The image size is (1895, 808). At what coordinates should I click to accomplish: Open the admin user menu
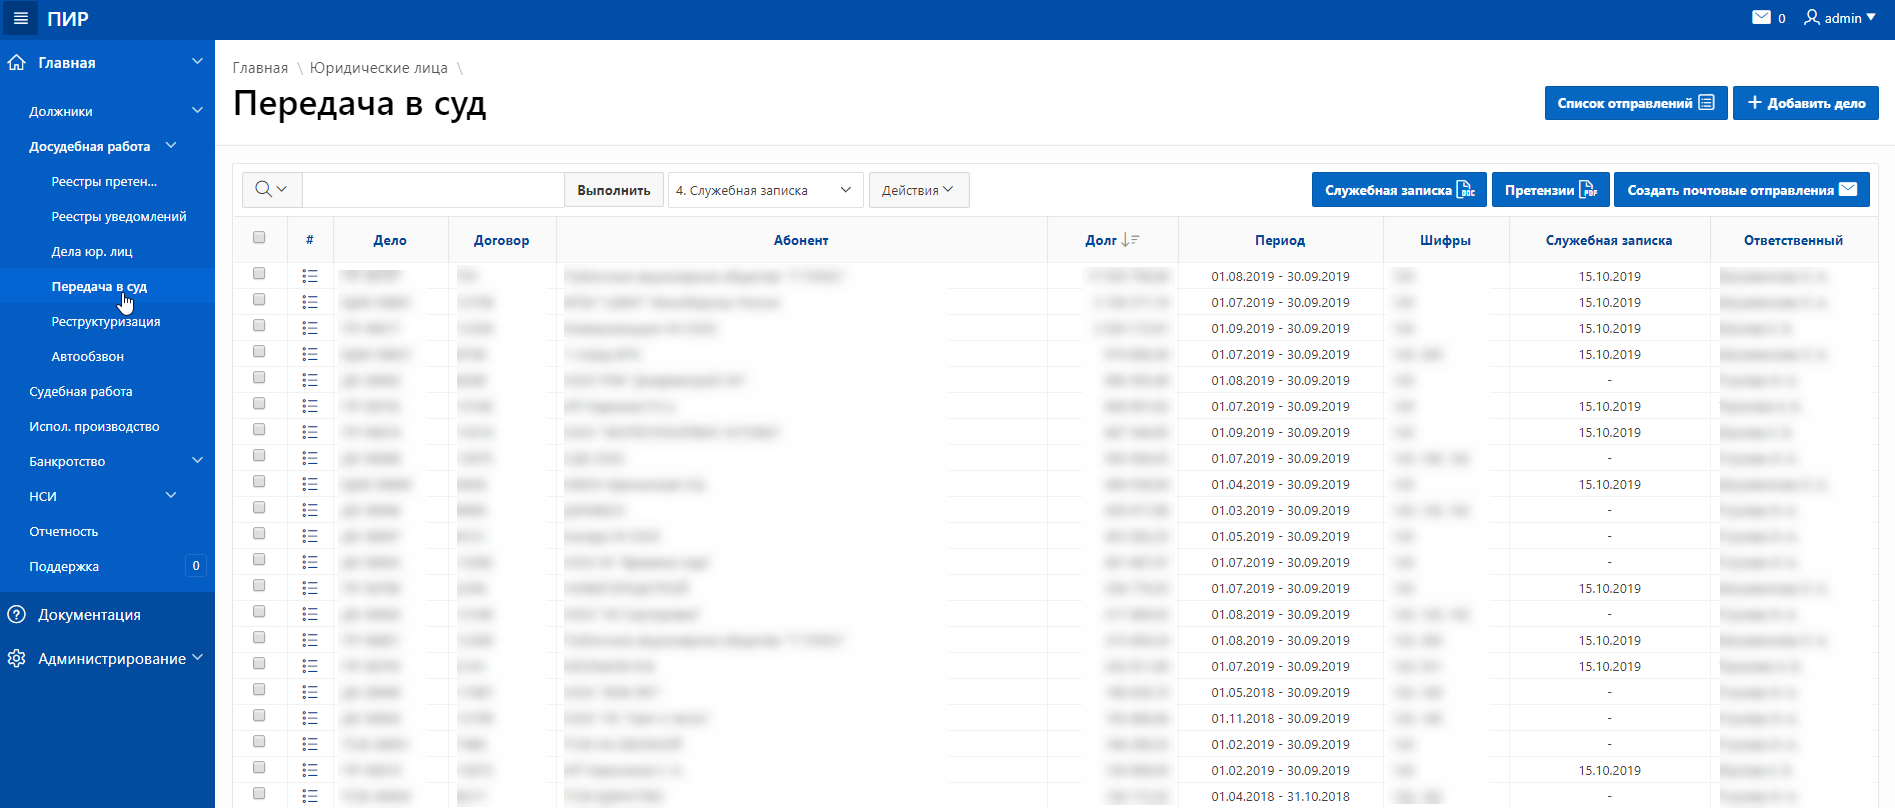[1840, 18]
